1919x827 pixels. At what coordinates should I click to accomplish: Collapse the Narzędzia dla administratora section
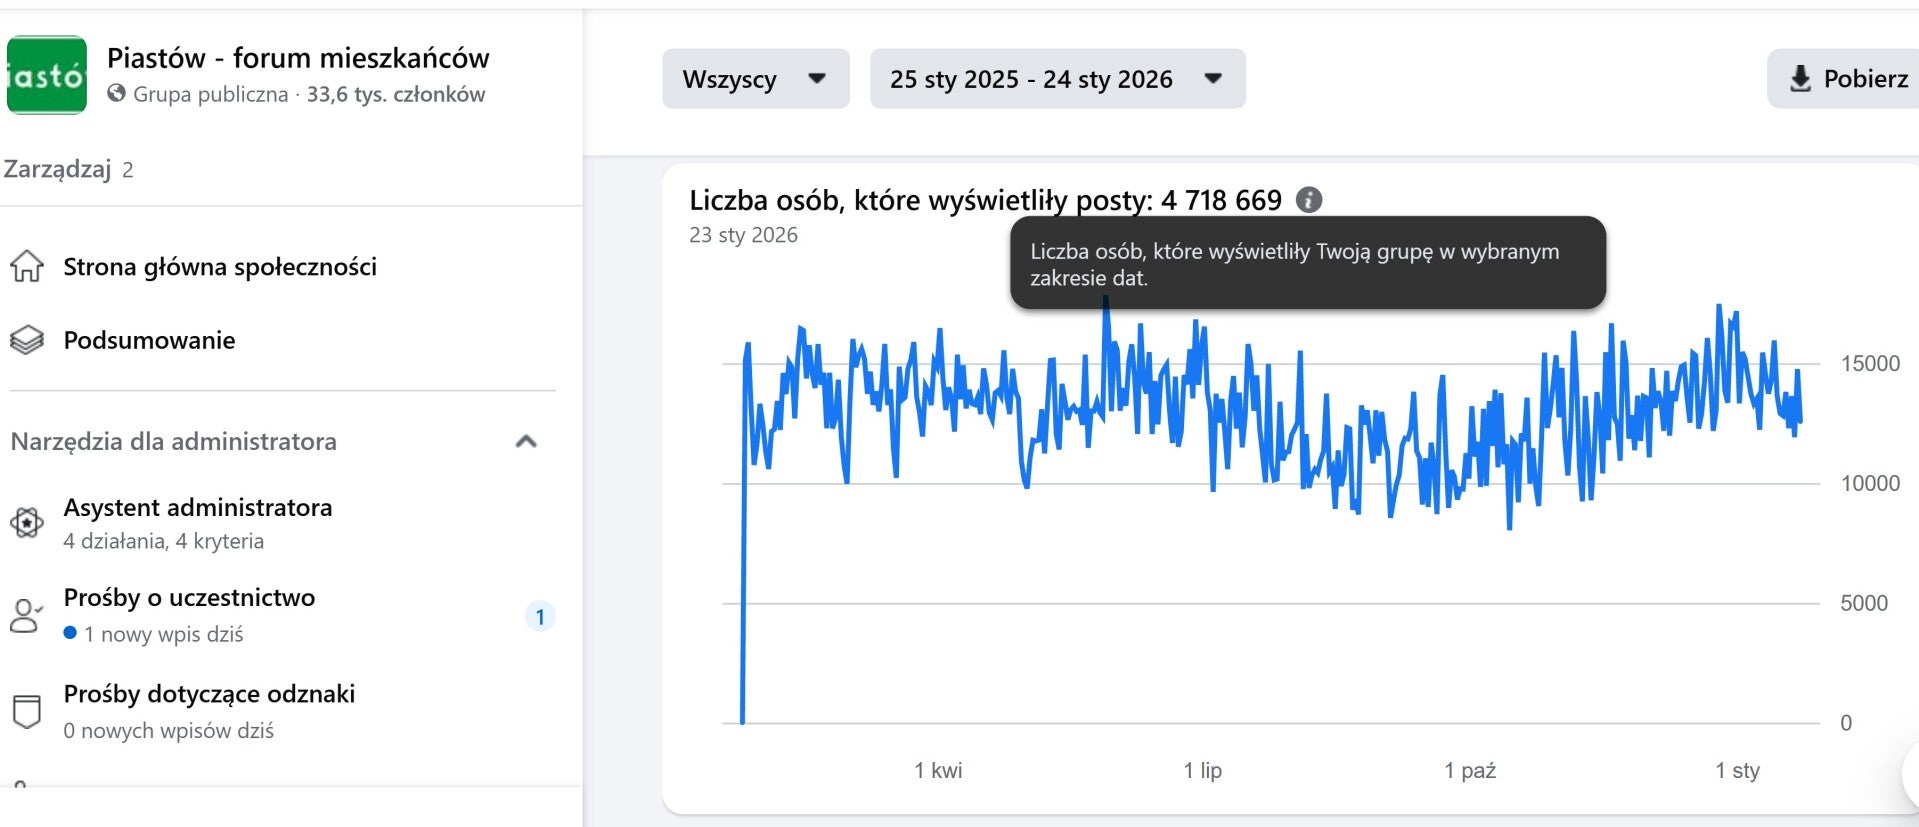pyautogui.click(x=526, y=441)
